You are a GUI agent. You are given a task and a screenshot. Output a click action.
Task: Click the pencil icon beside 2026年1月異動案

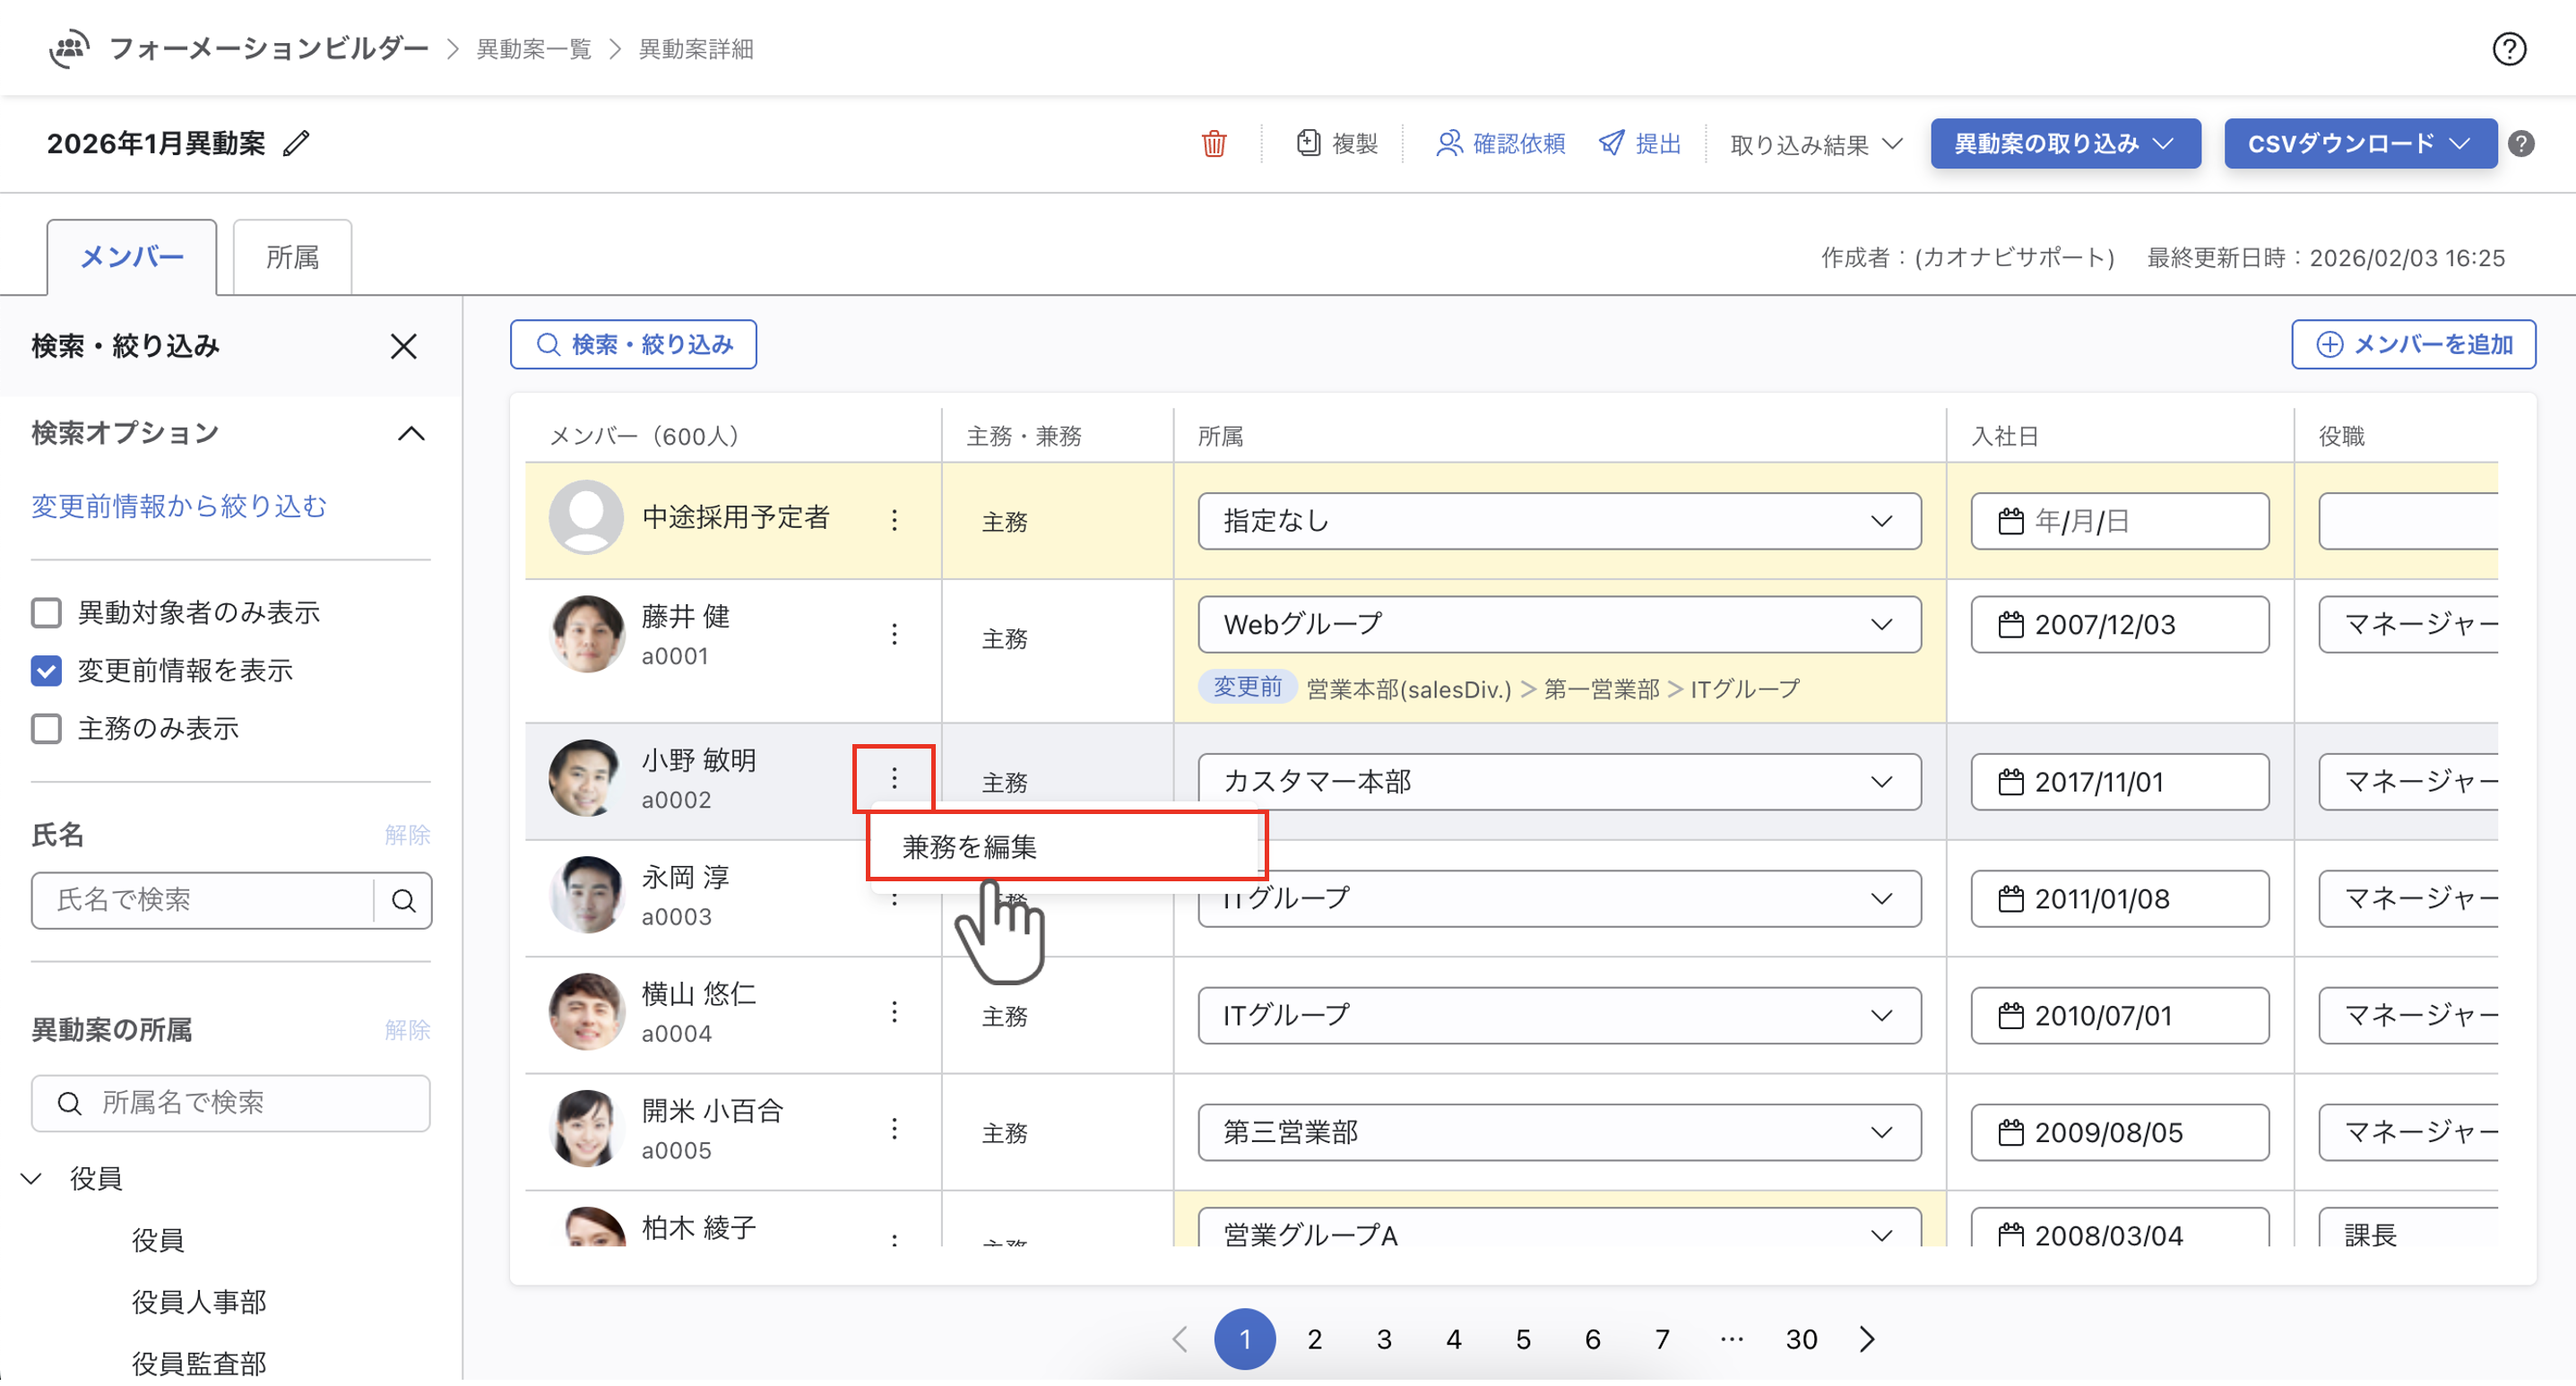tap(296, 144)
